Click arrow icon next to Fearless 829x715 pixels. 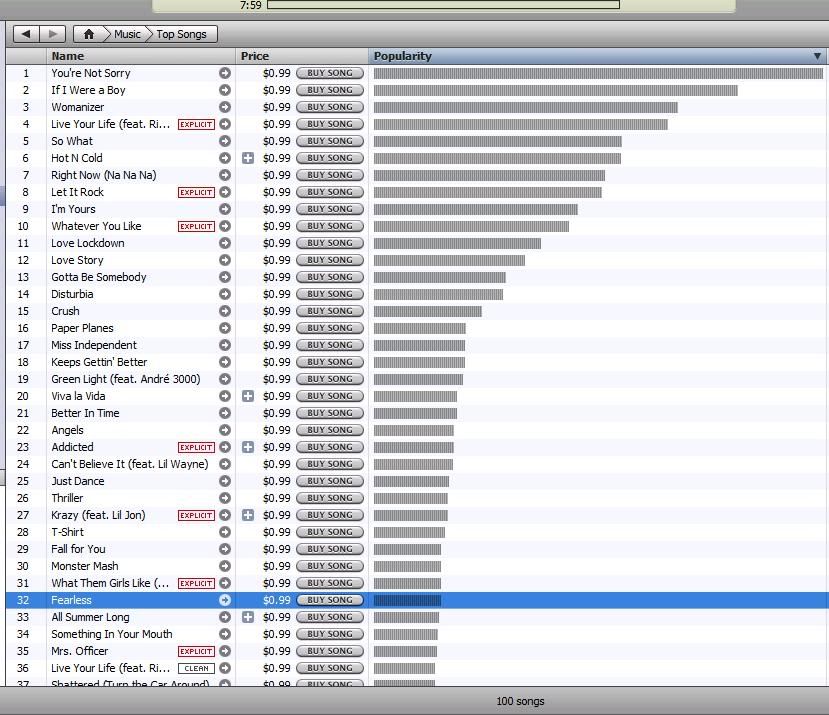(225, 600)
